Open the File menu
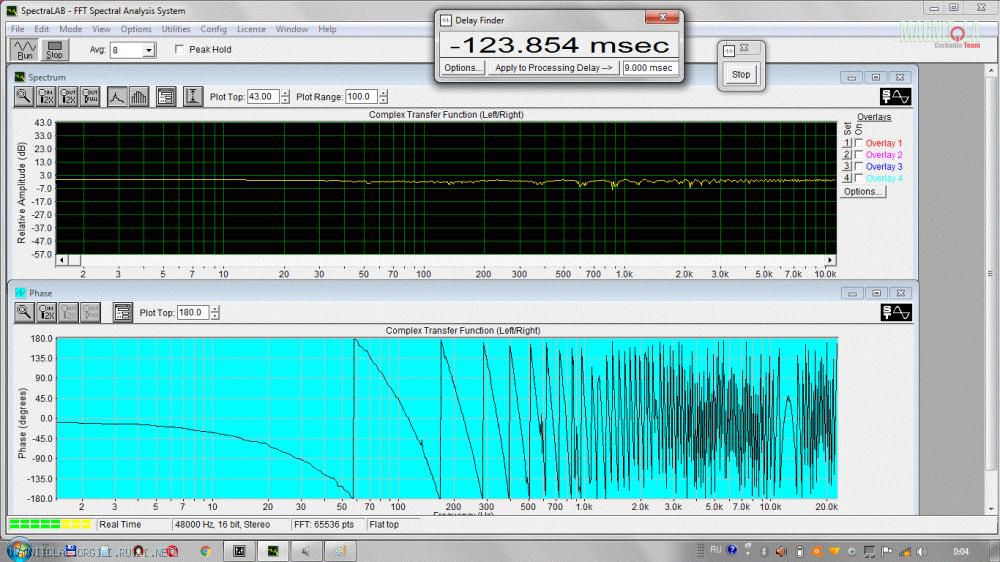This screenshot has height=562, width=1000. click(17, 29)
